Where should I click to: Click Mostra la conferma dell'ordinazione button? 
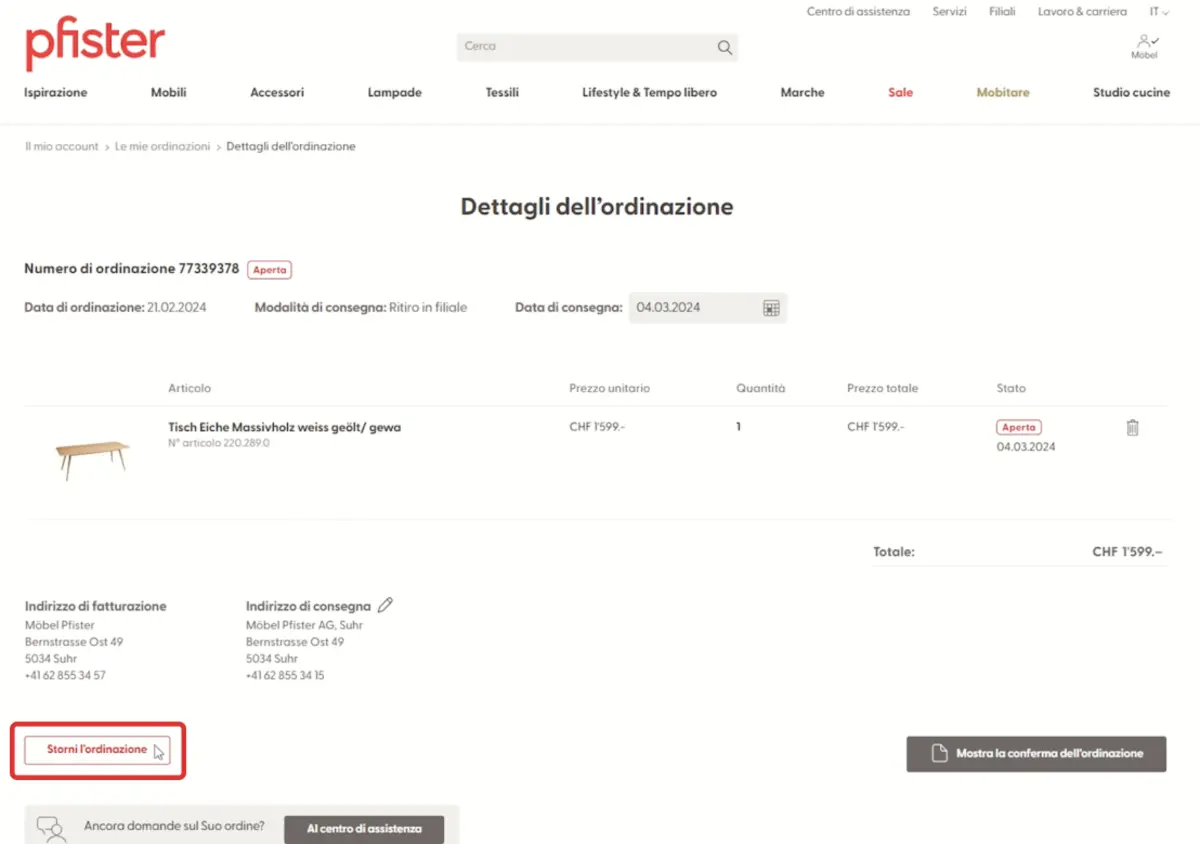(x=1036, y=754)
